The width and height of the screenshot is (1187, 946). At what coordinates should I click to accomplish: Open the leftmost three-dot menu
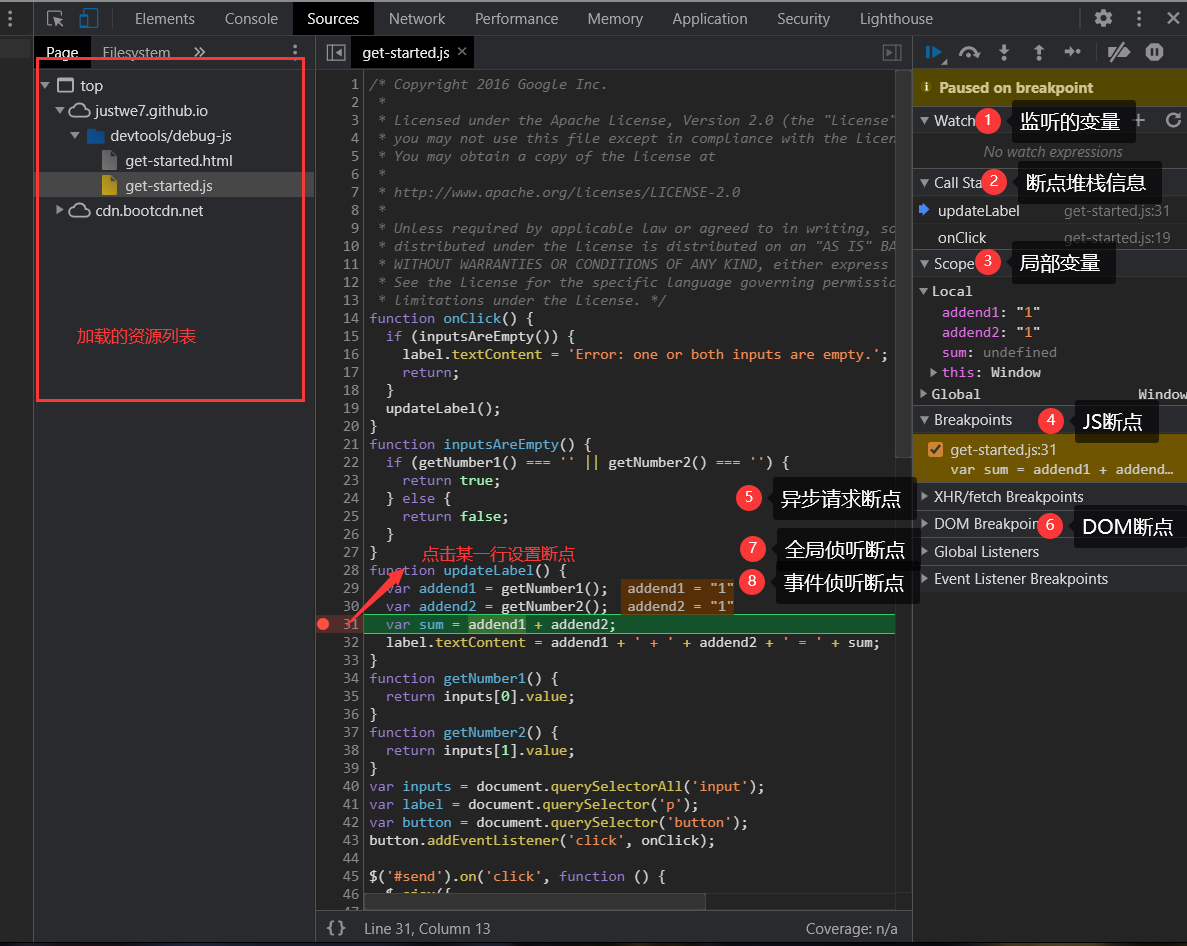(x=10, y=18)
